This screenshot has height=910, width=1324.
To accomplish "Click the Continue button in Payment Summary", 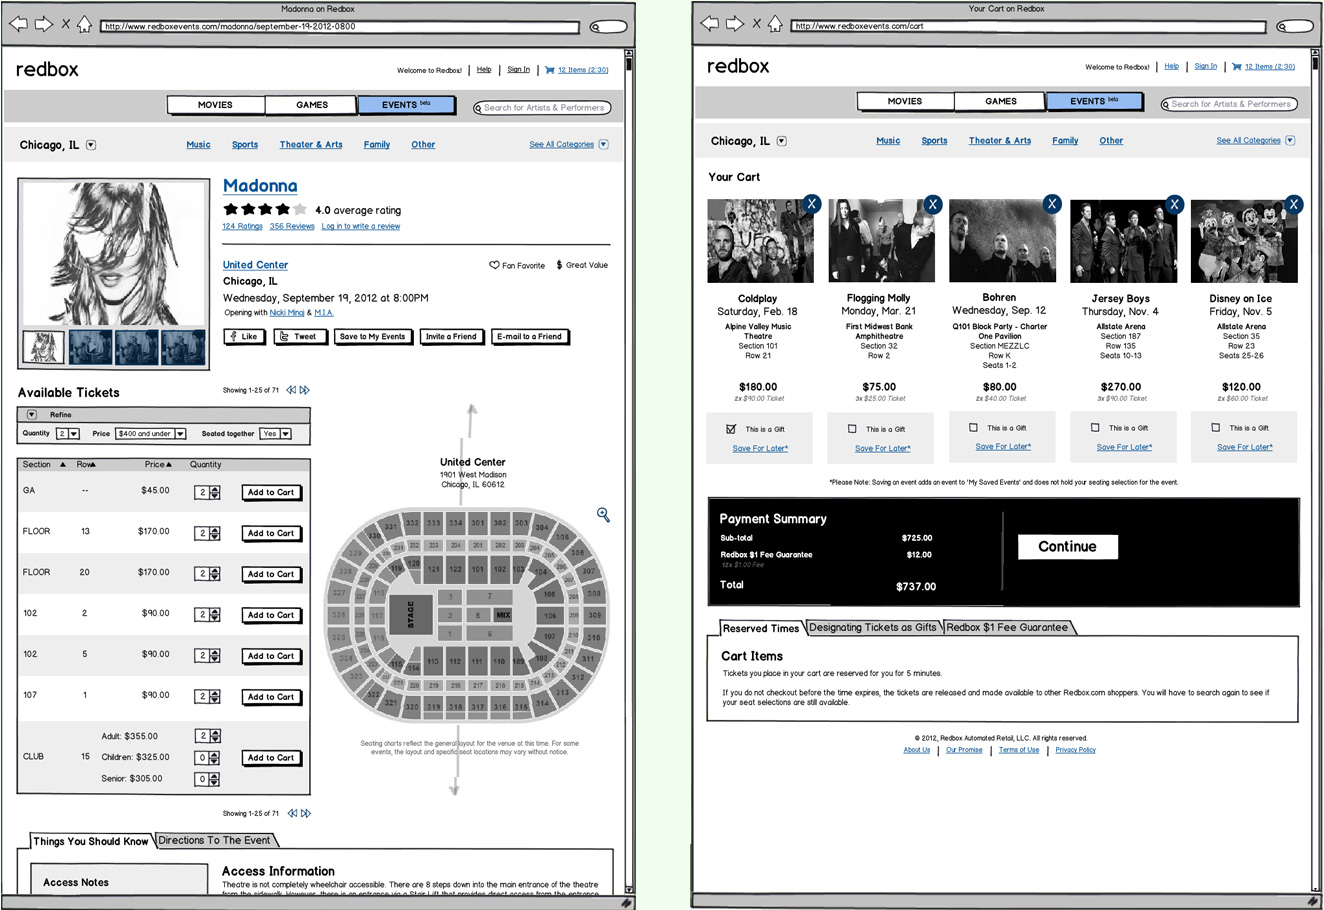I will tap(1067, 546).
